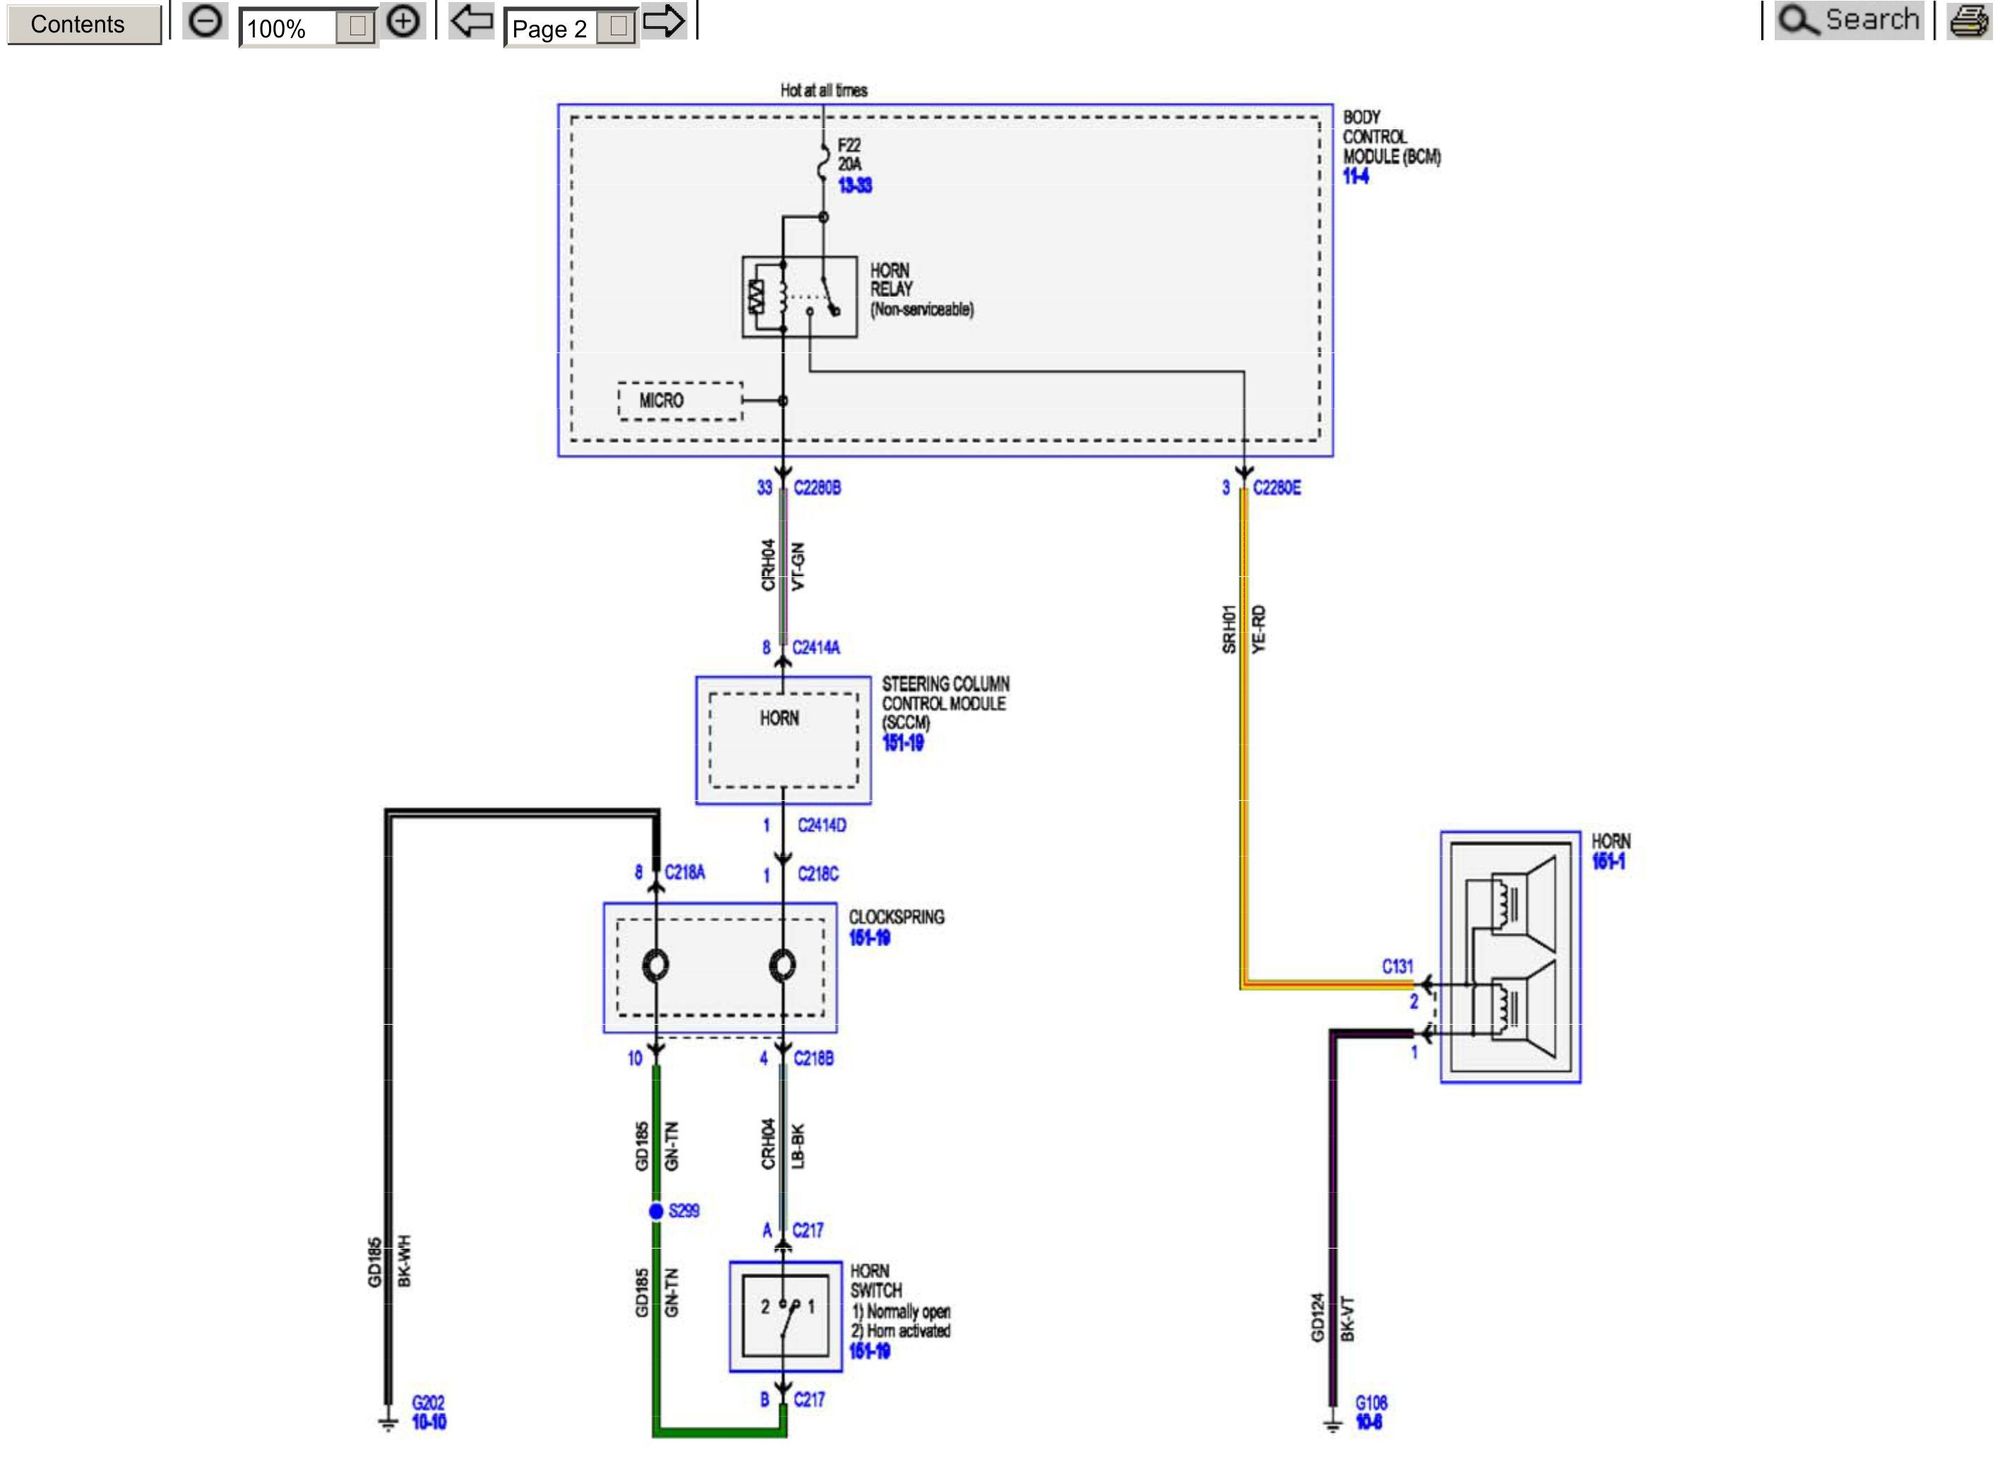The height and width of the screenshot is (1459, 2000).
Task: Follow ground G202 reference link 10-10
Action: [429, 1422]
